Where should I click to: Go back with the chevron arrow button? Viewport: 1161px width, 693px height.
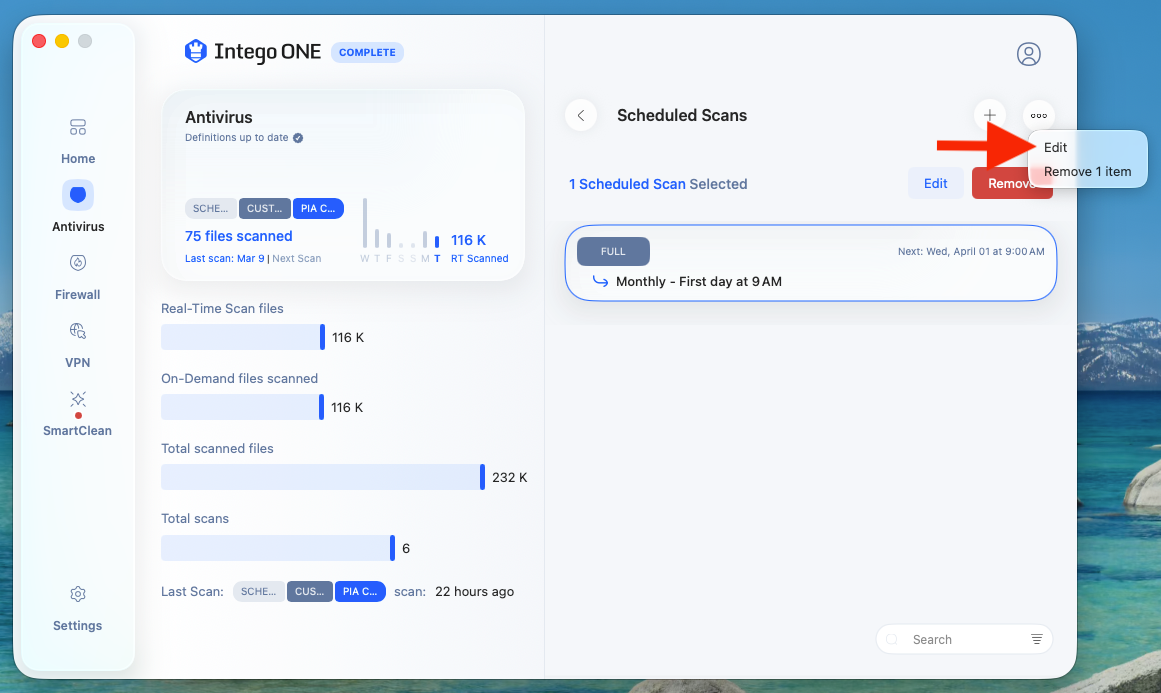[581, 116]
